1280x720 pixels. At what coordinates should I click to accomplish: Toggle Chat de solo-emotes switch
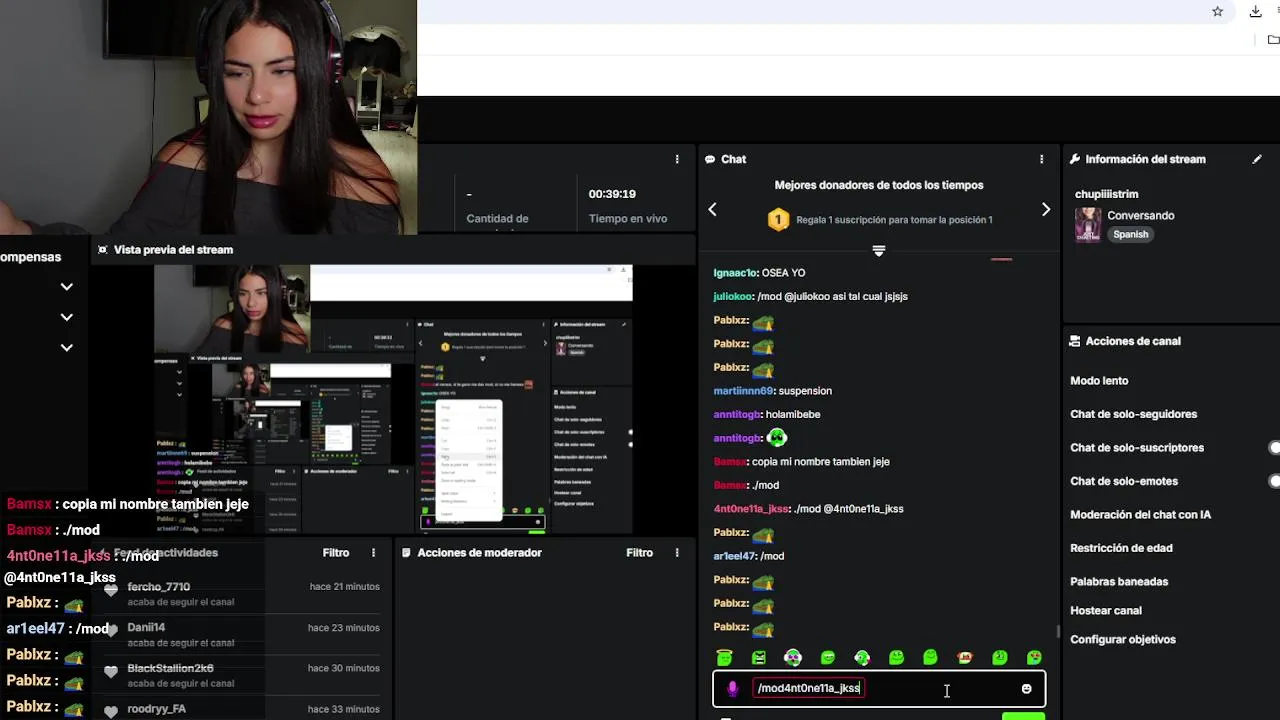tap(1274, 481)
